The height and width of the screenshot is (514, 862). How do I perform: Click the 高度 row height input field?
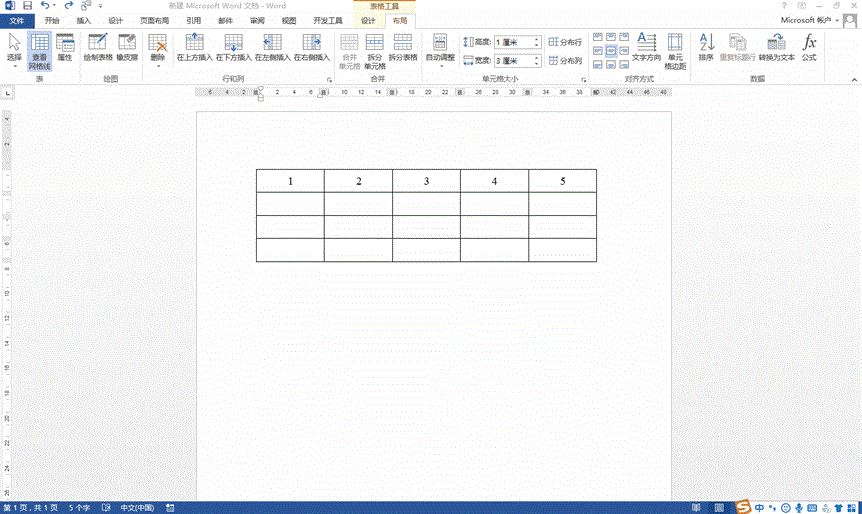512,42
